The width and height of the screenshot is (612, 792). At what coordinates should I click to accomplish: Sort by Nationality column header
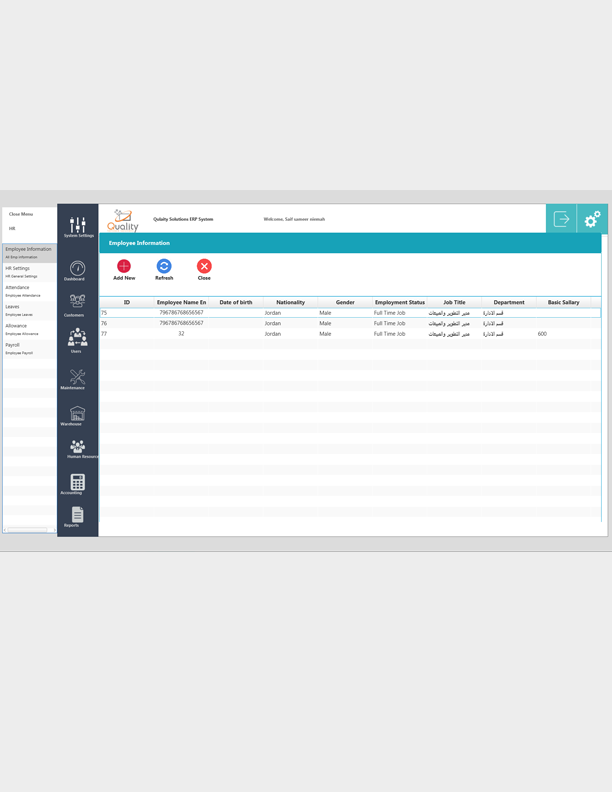[x=290, y=302]
